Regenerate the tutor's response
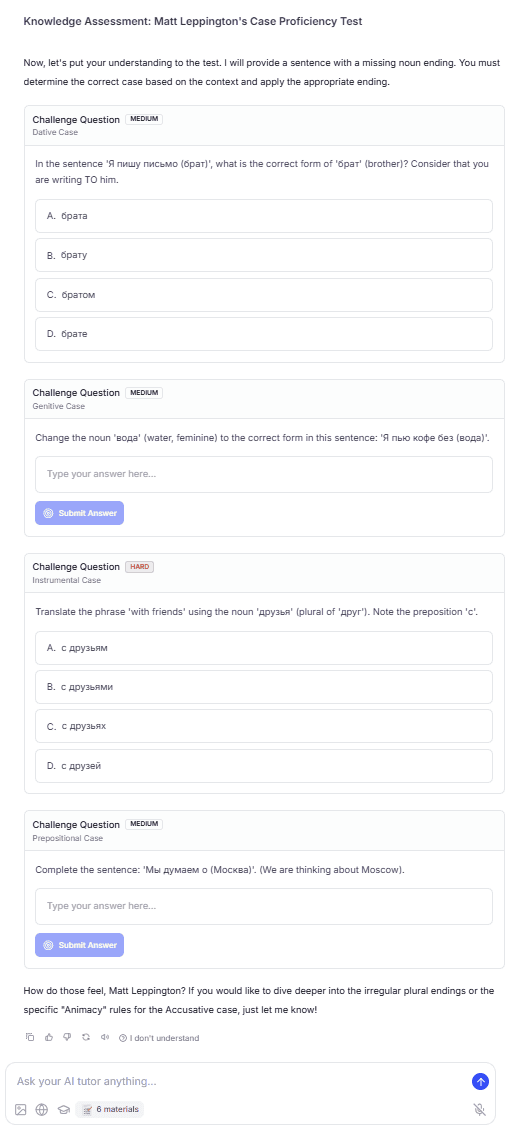This screenshot has width=528, height=1132. pos(86,1037)
